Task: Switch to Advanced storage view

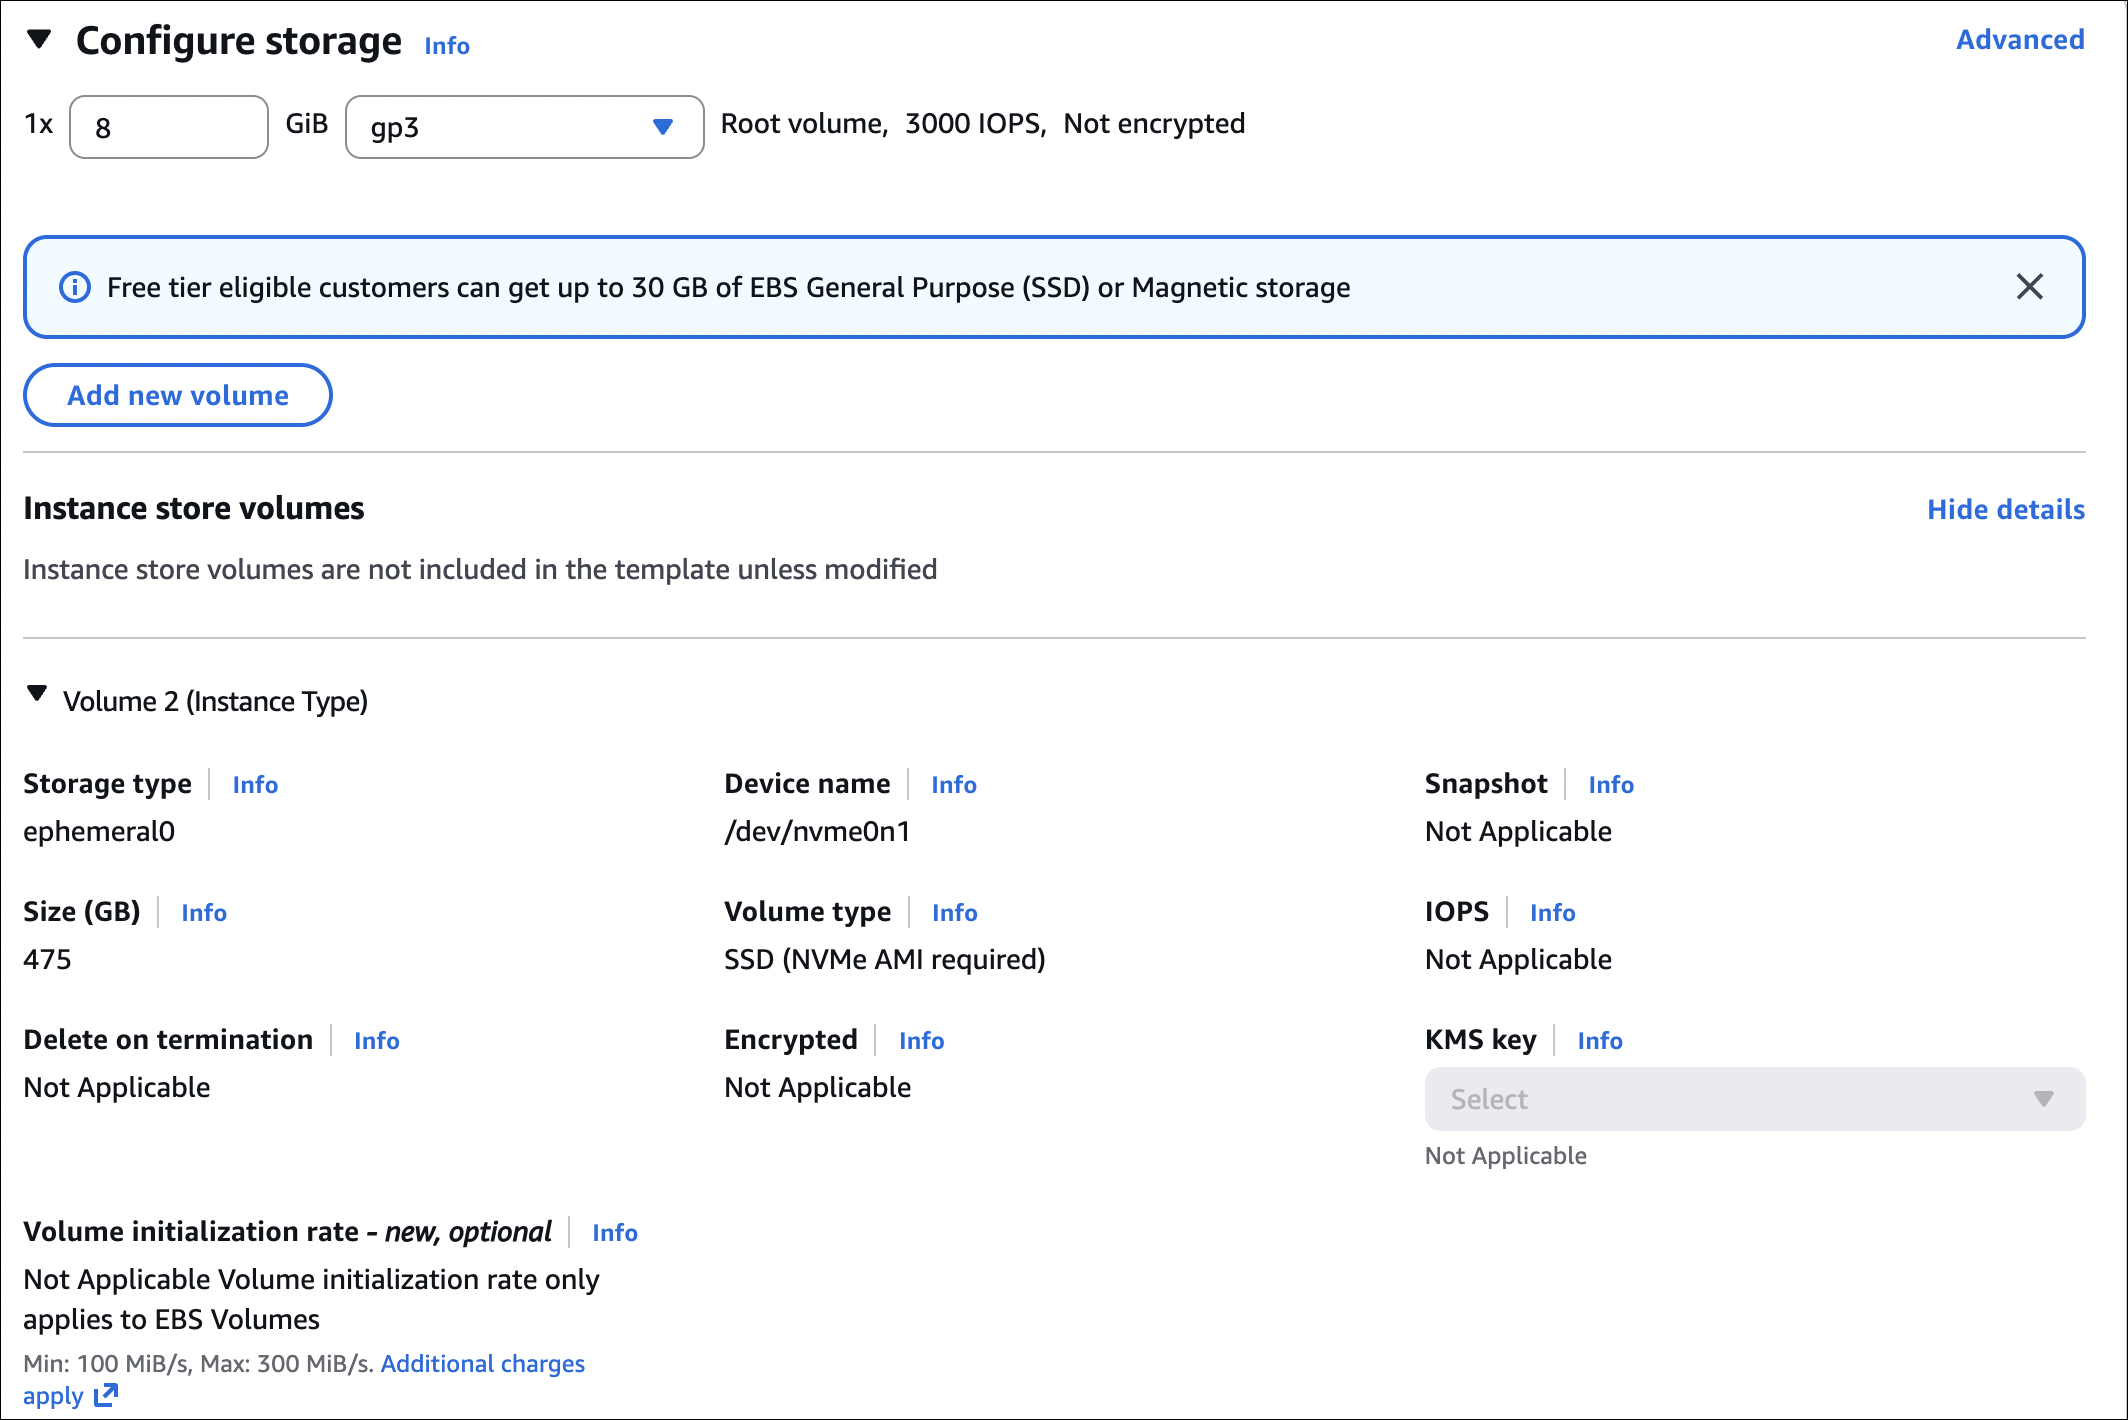Action: (2019, 40)
